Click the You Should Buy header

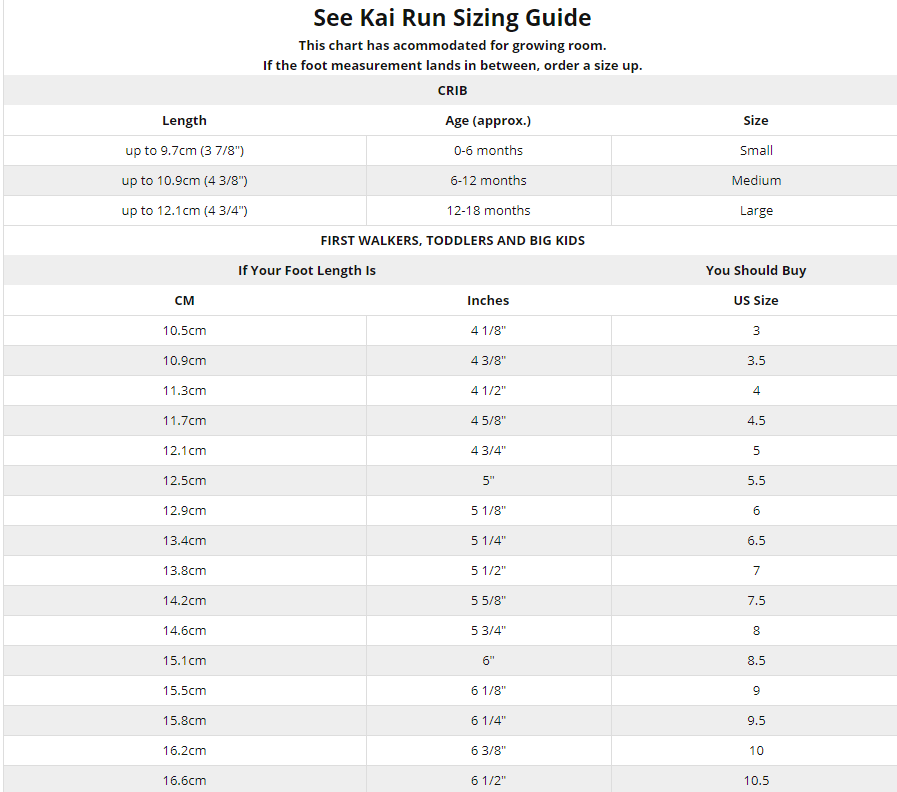point(756,270)
